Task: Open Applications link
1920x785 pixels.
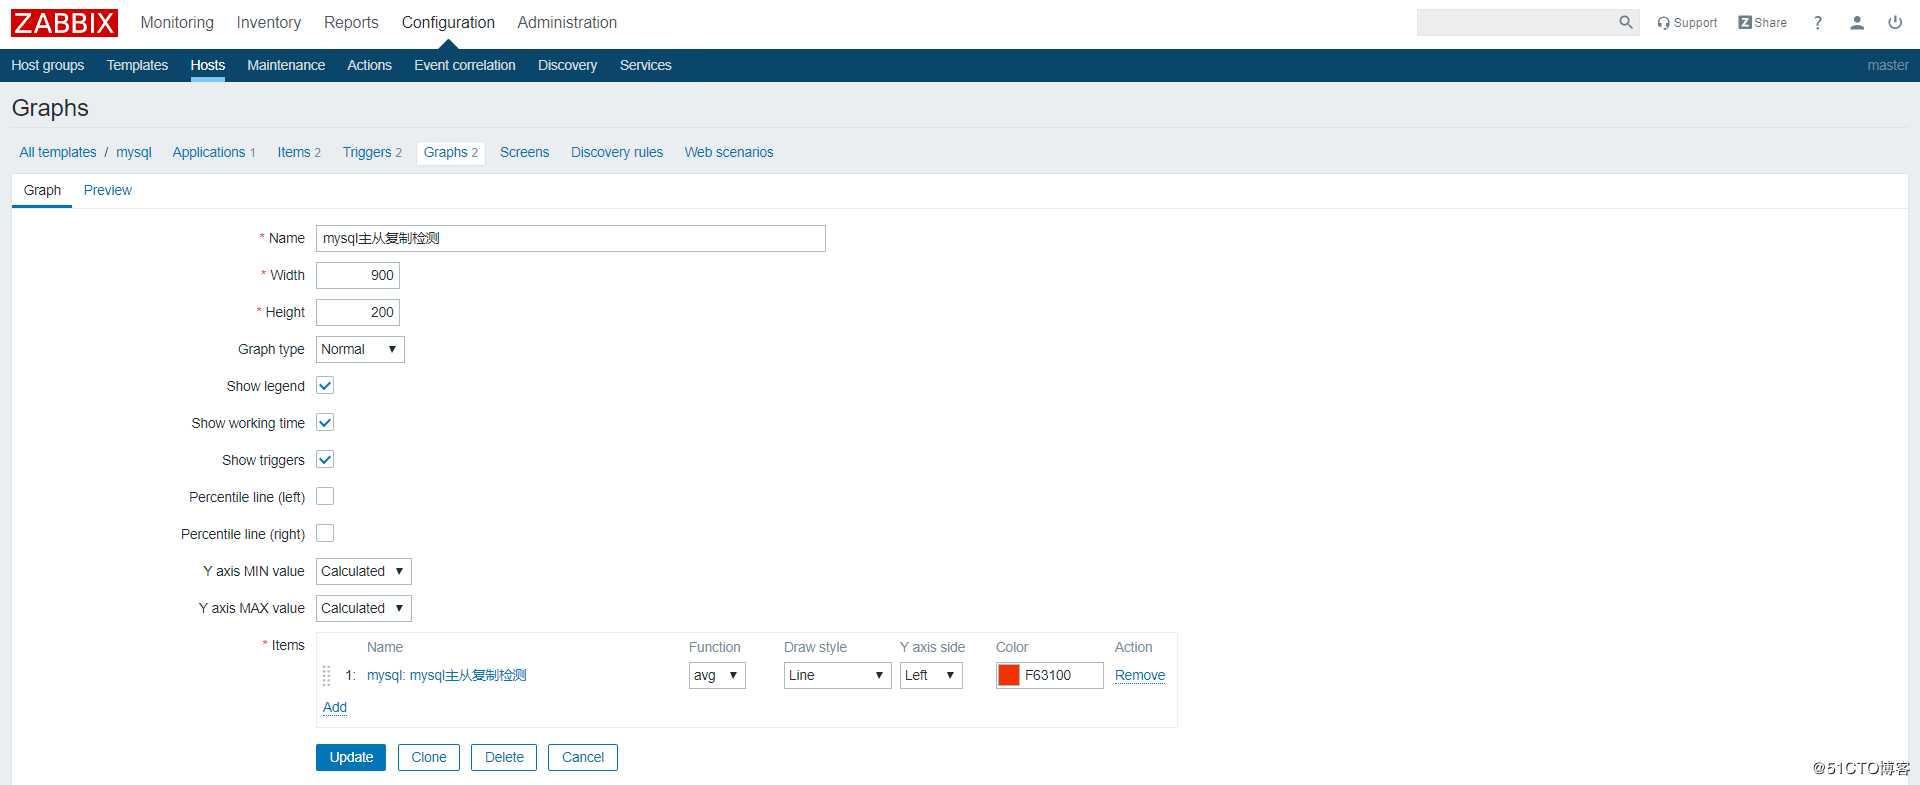Action: click(208, 152)
